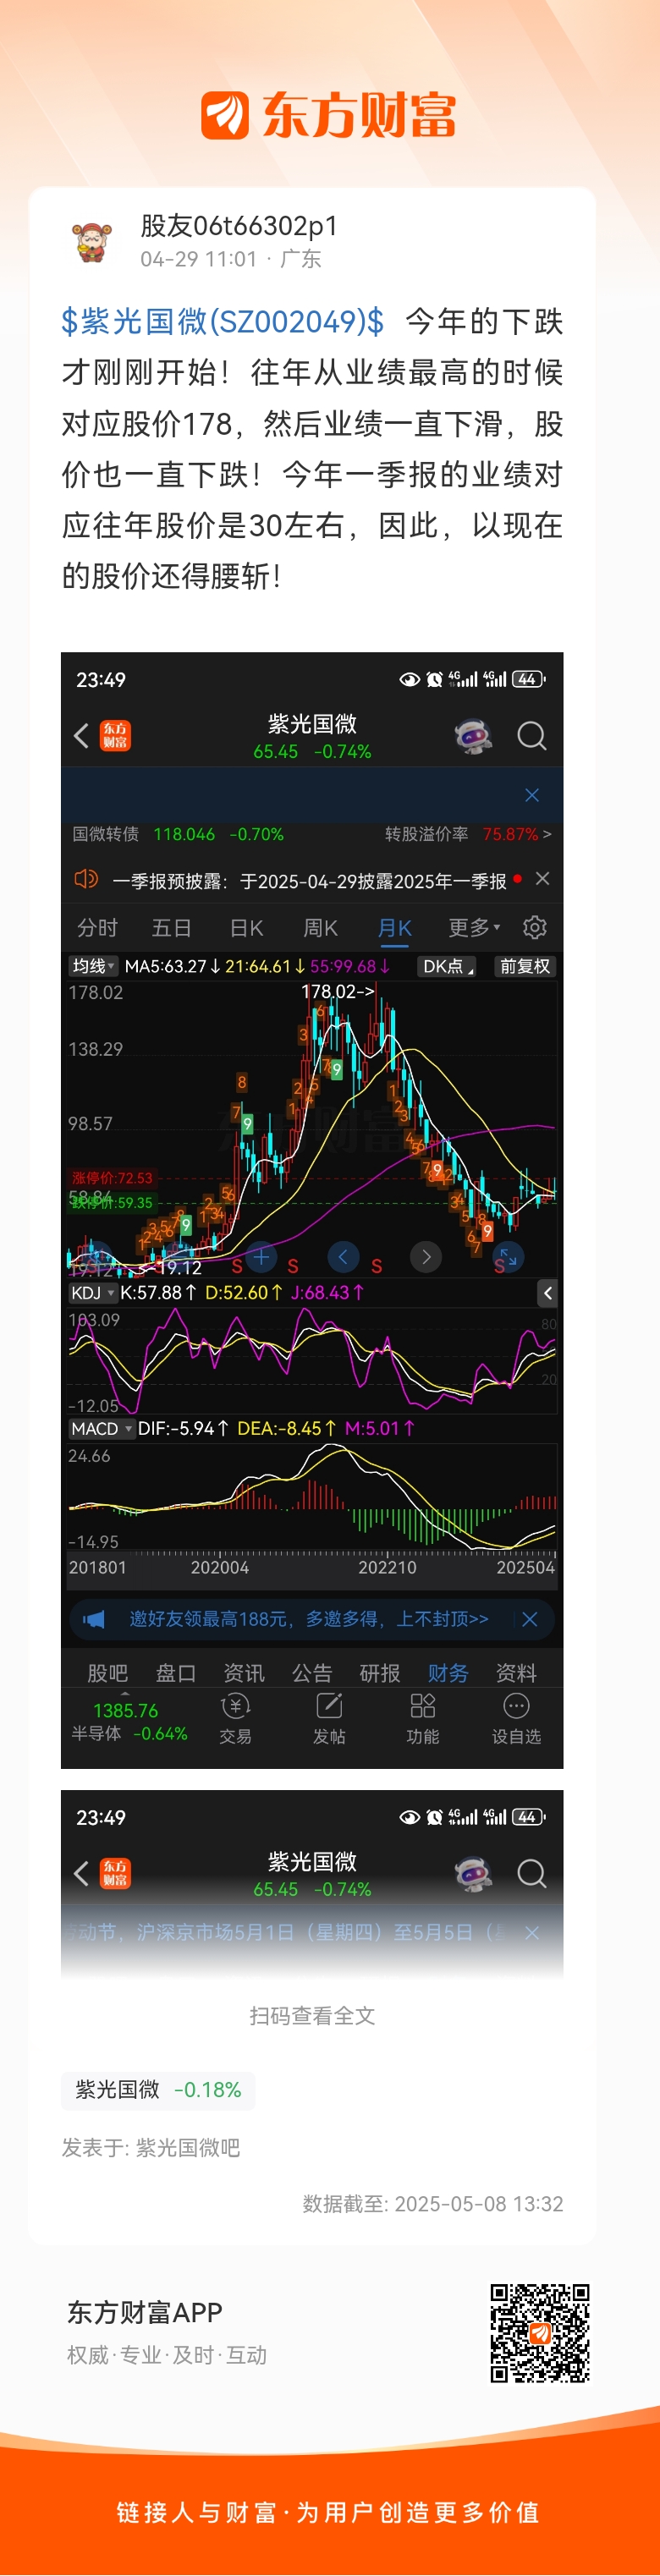This screenshot has height=2576, width=660.
Task: Tap the 东方财富 logo at the top of the page
Action: click(x=329, y=115)
